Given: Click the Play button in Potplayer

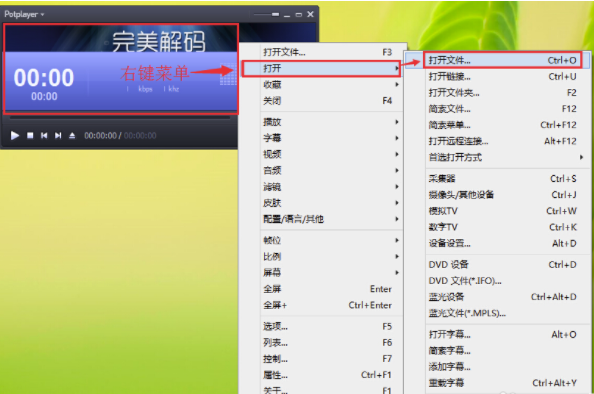Looking at the screenshot, I should point(15,135).
